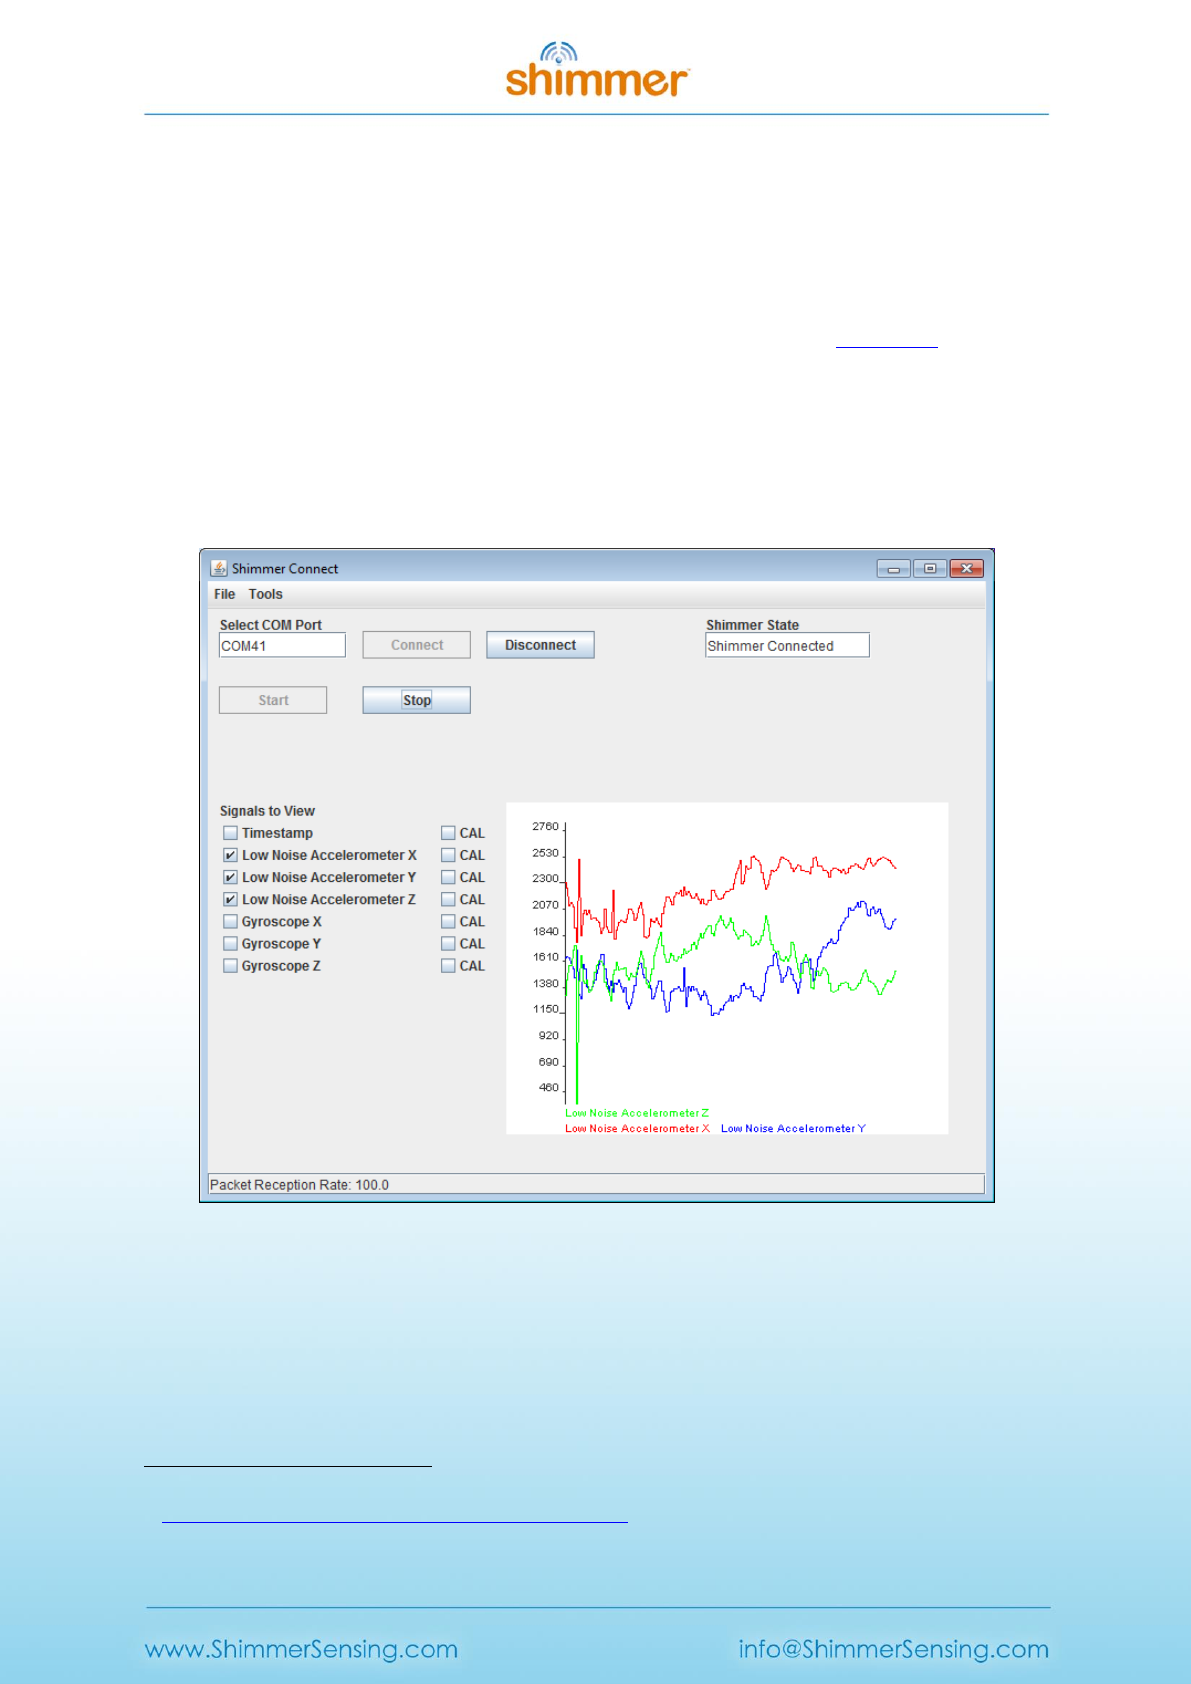Click the blue Low Noise Accelerometer Y legend
The image size is (1191, 1684).
(793, 1128)
